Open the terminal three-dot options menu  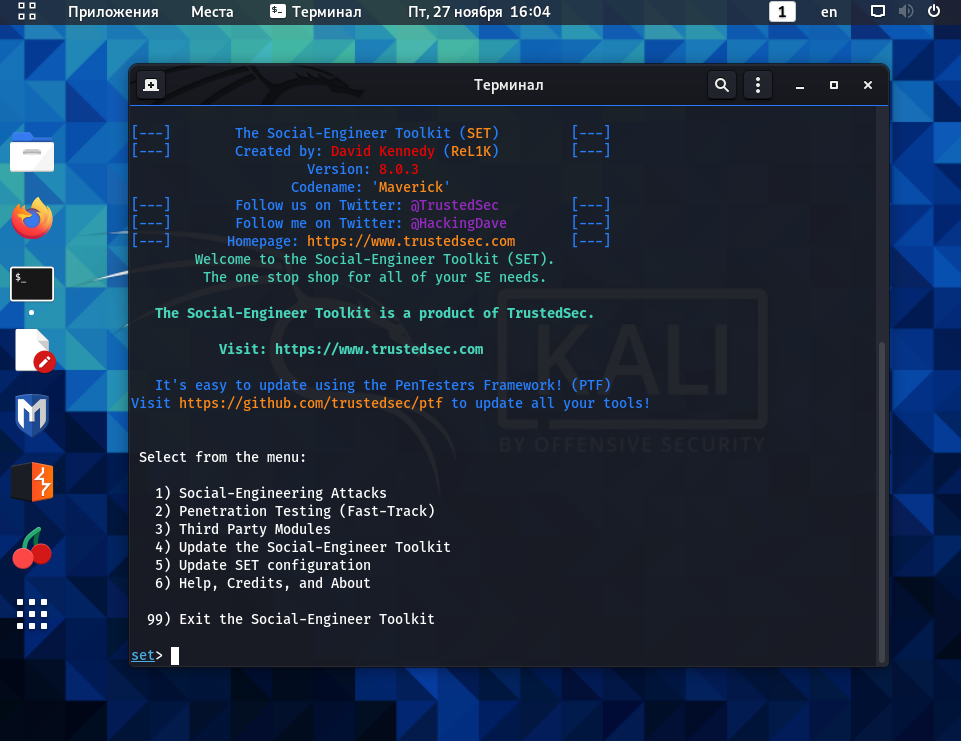pos(758,85)
